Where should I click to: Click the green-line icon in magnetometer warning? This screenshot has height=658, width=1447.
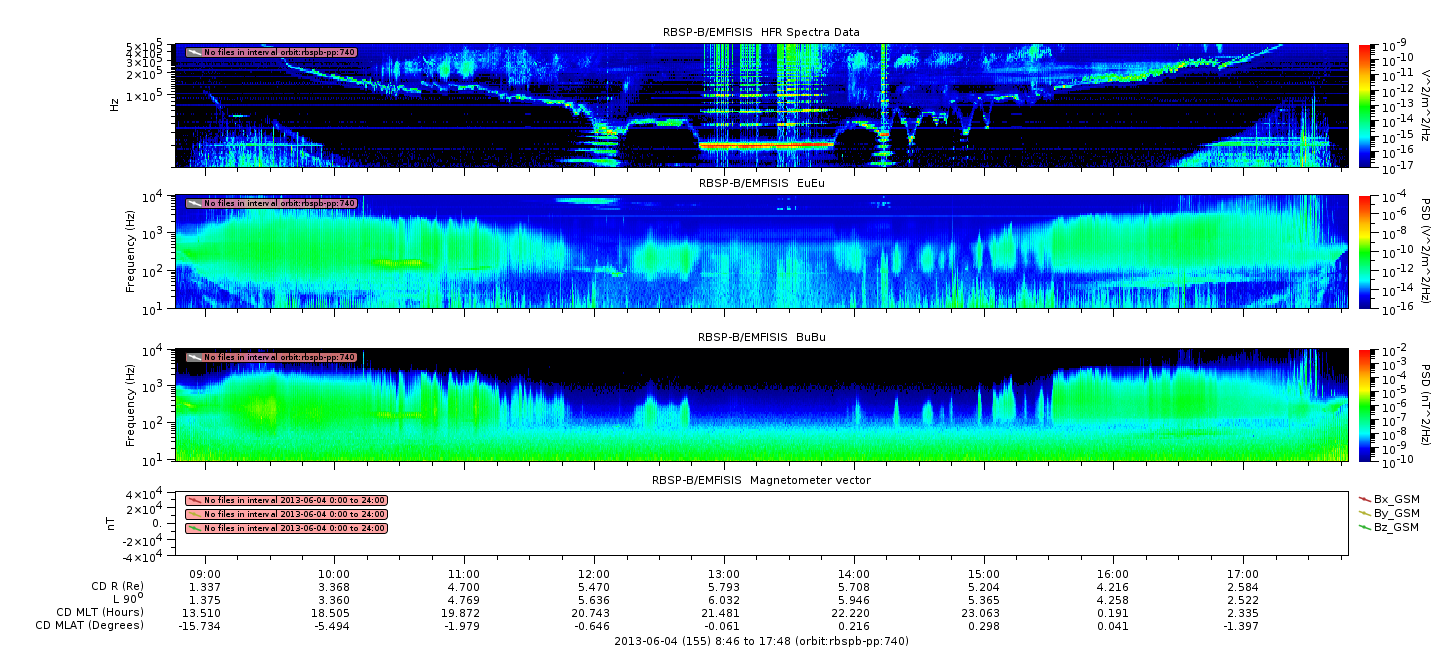tap(195, 528)
